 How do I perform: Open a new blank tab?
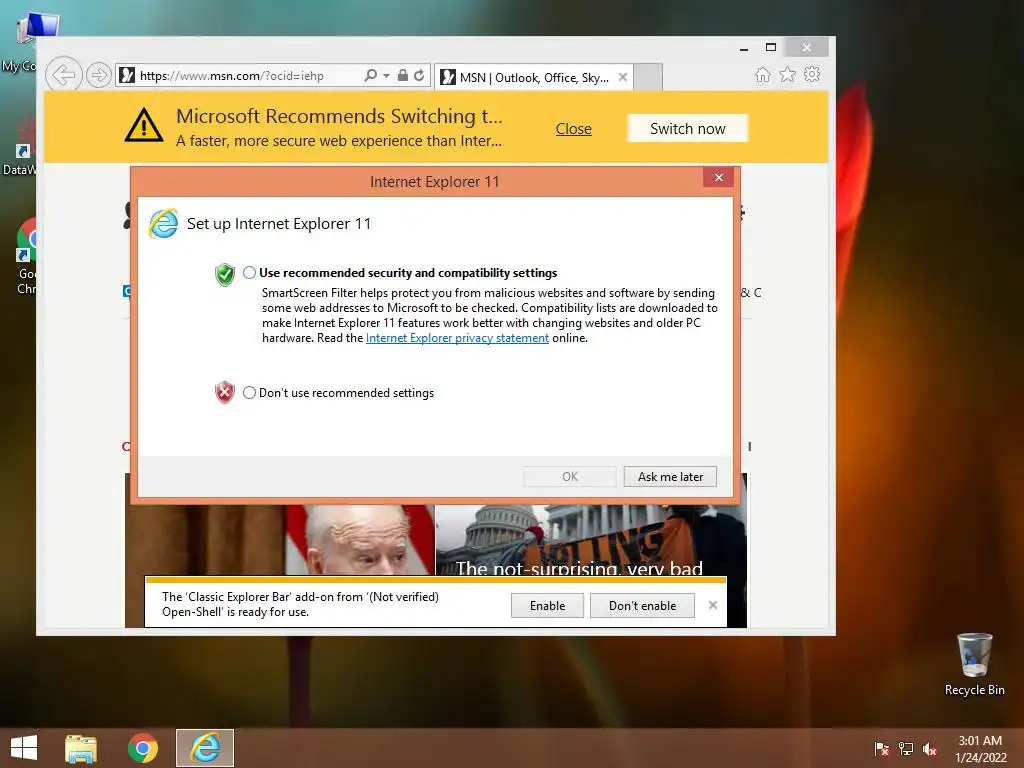point(648,77)
